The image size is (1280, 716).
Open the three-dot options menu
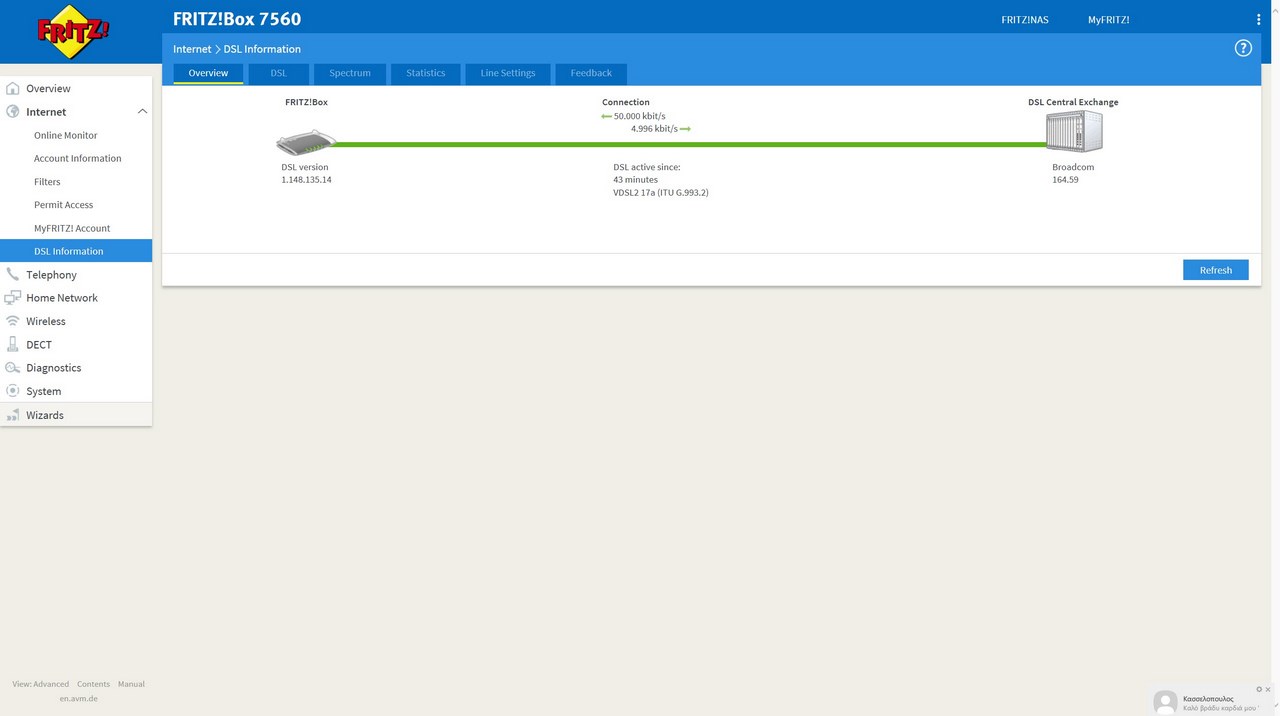click(x=1259, y=20)
